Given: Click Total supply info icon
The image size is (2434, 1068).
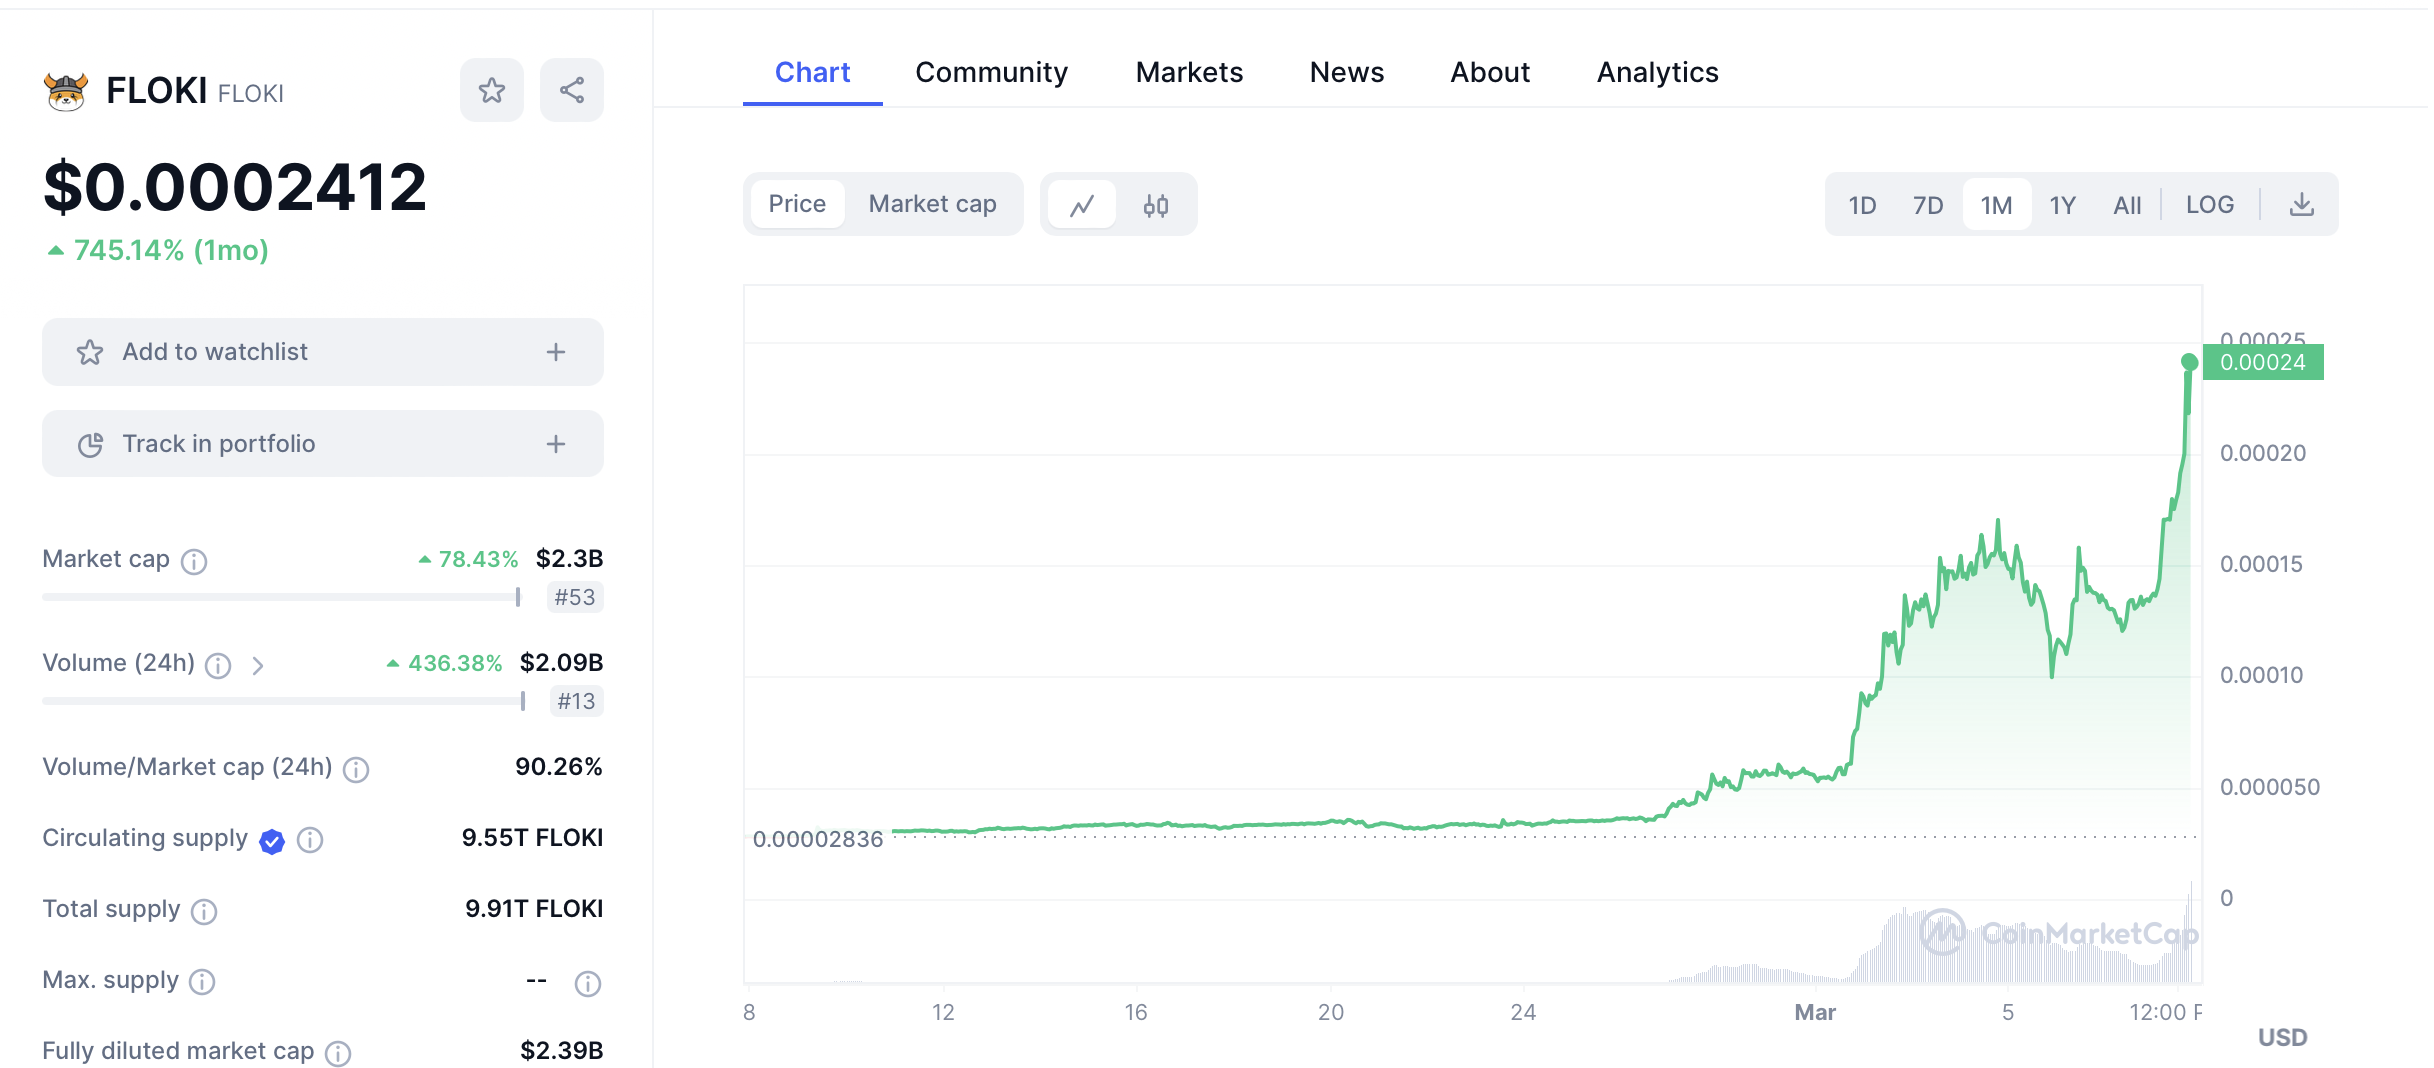Looking at the screenshot, I should (x=204, y=911).
